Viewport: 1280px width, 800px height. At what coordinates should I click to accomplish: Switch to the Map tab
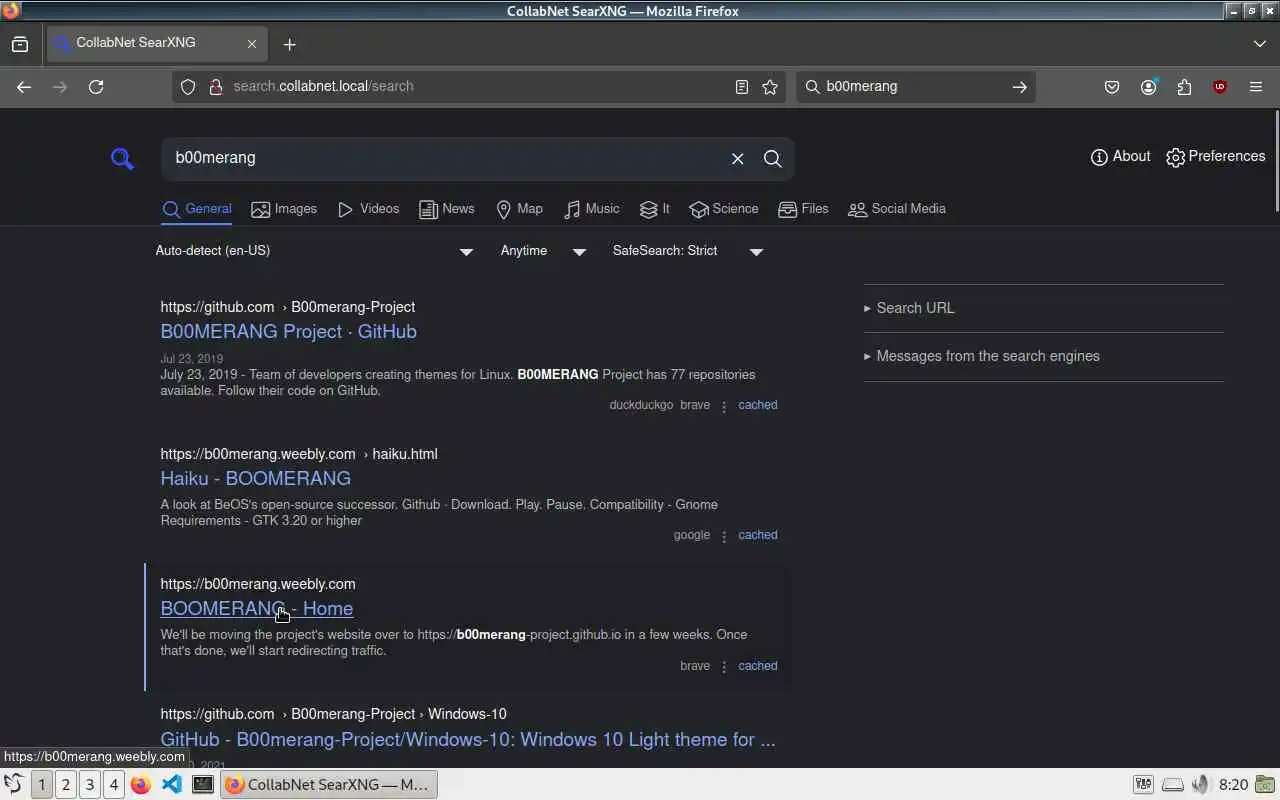[519, 209]
